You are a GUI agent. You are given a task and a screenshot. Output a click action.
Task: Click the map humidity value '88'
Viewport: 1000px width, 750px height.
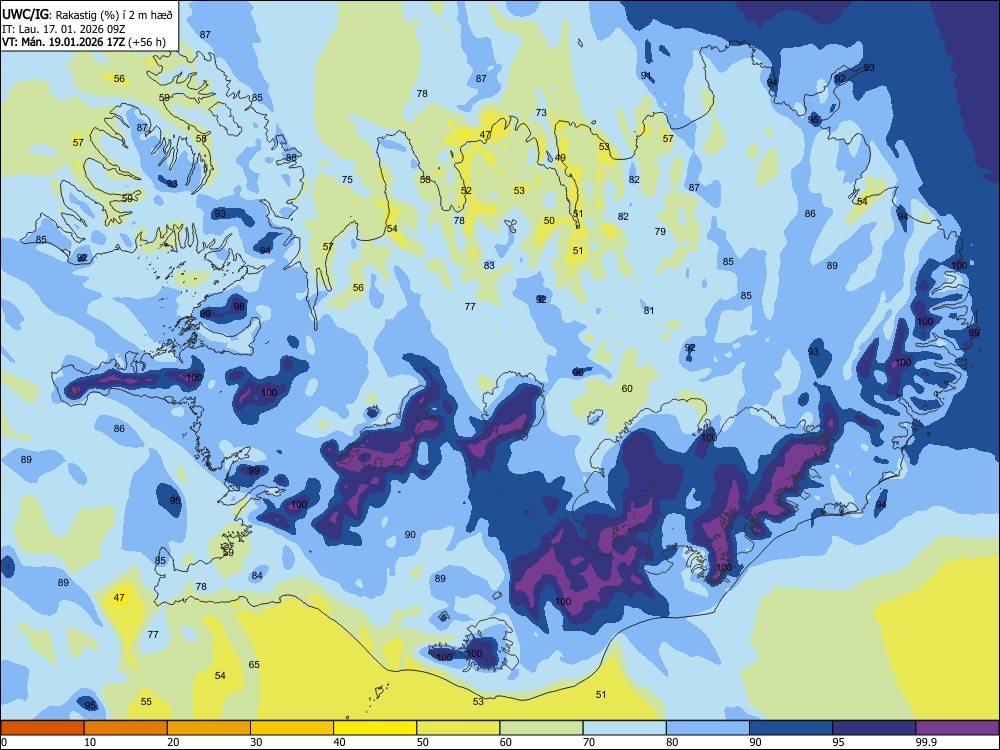pyautogui.click(x=291, y=158)
